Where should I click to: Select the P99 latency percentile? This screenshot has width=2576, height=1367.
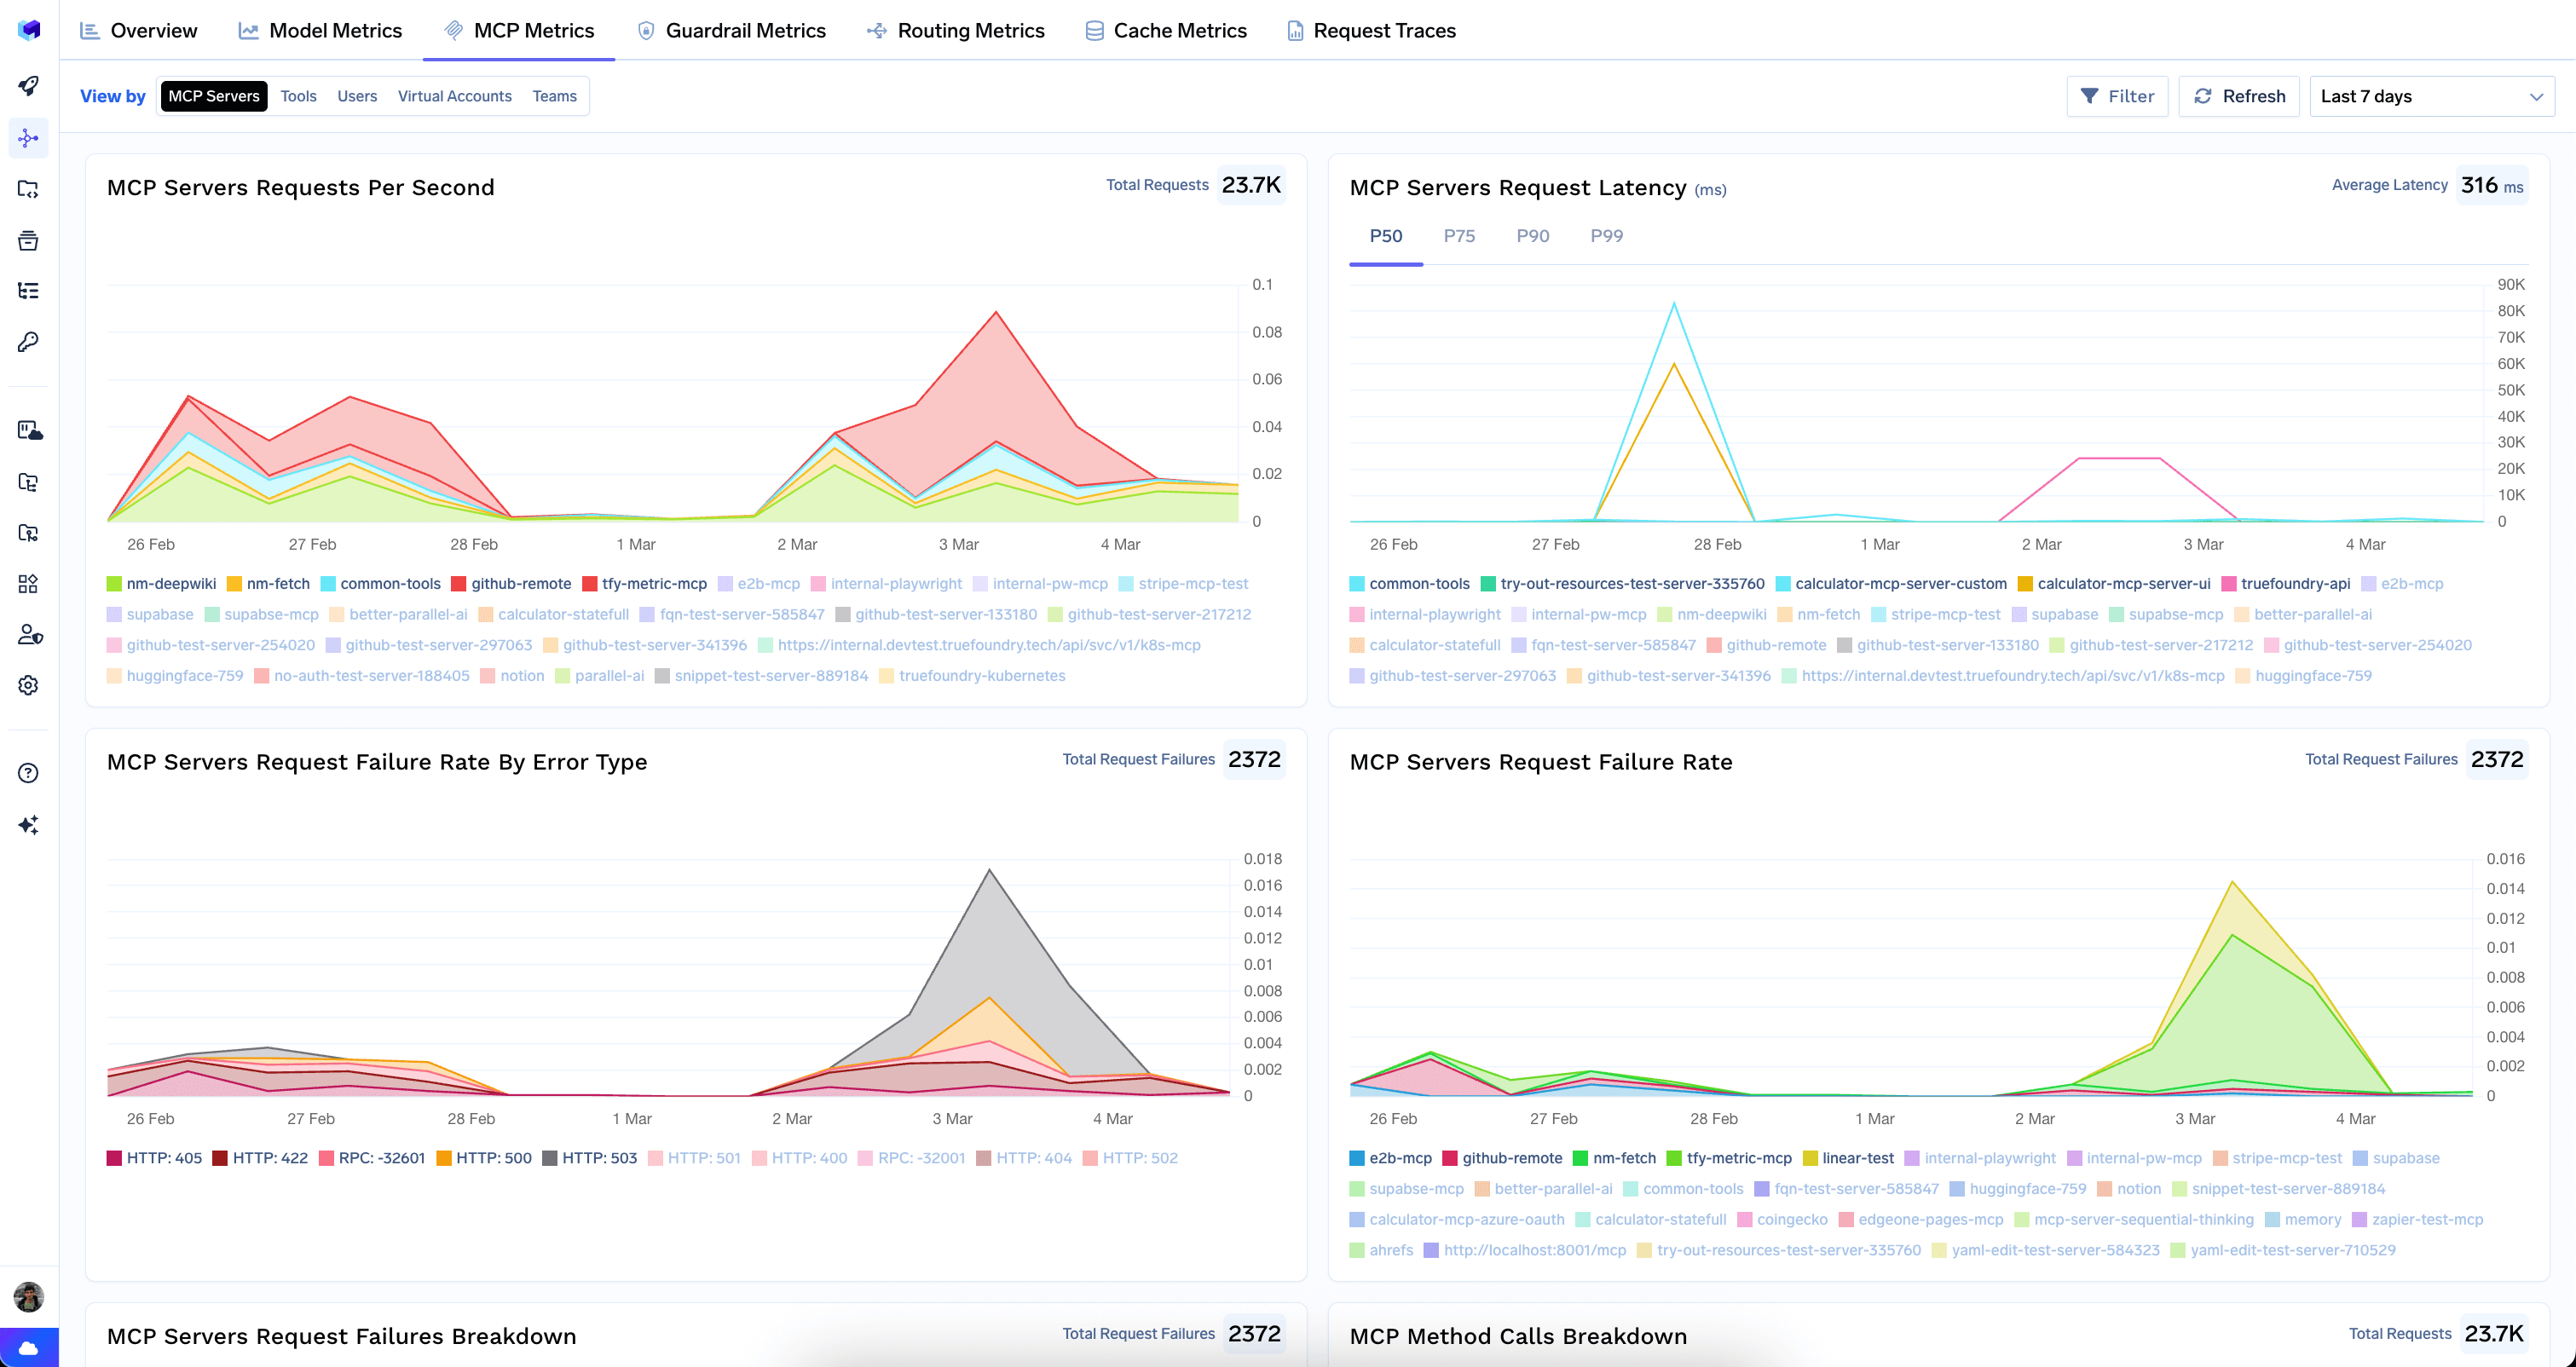pyautogui.click(x=1607, y=236)
